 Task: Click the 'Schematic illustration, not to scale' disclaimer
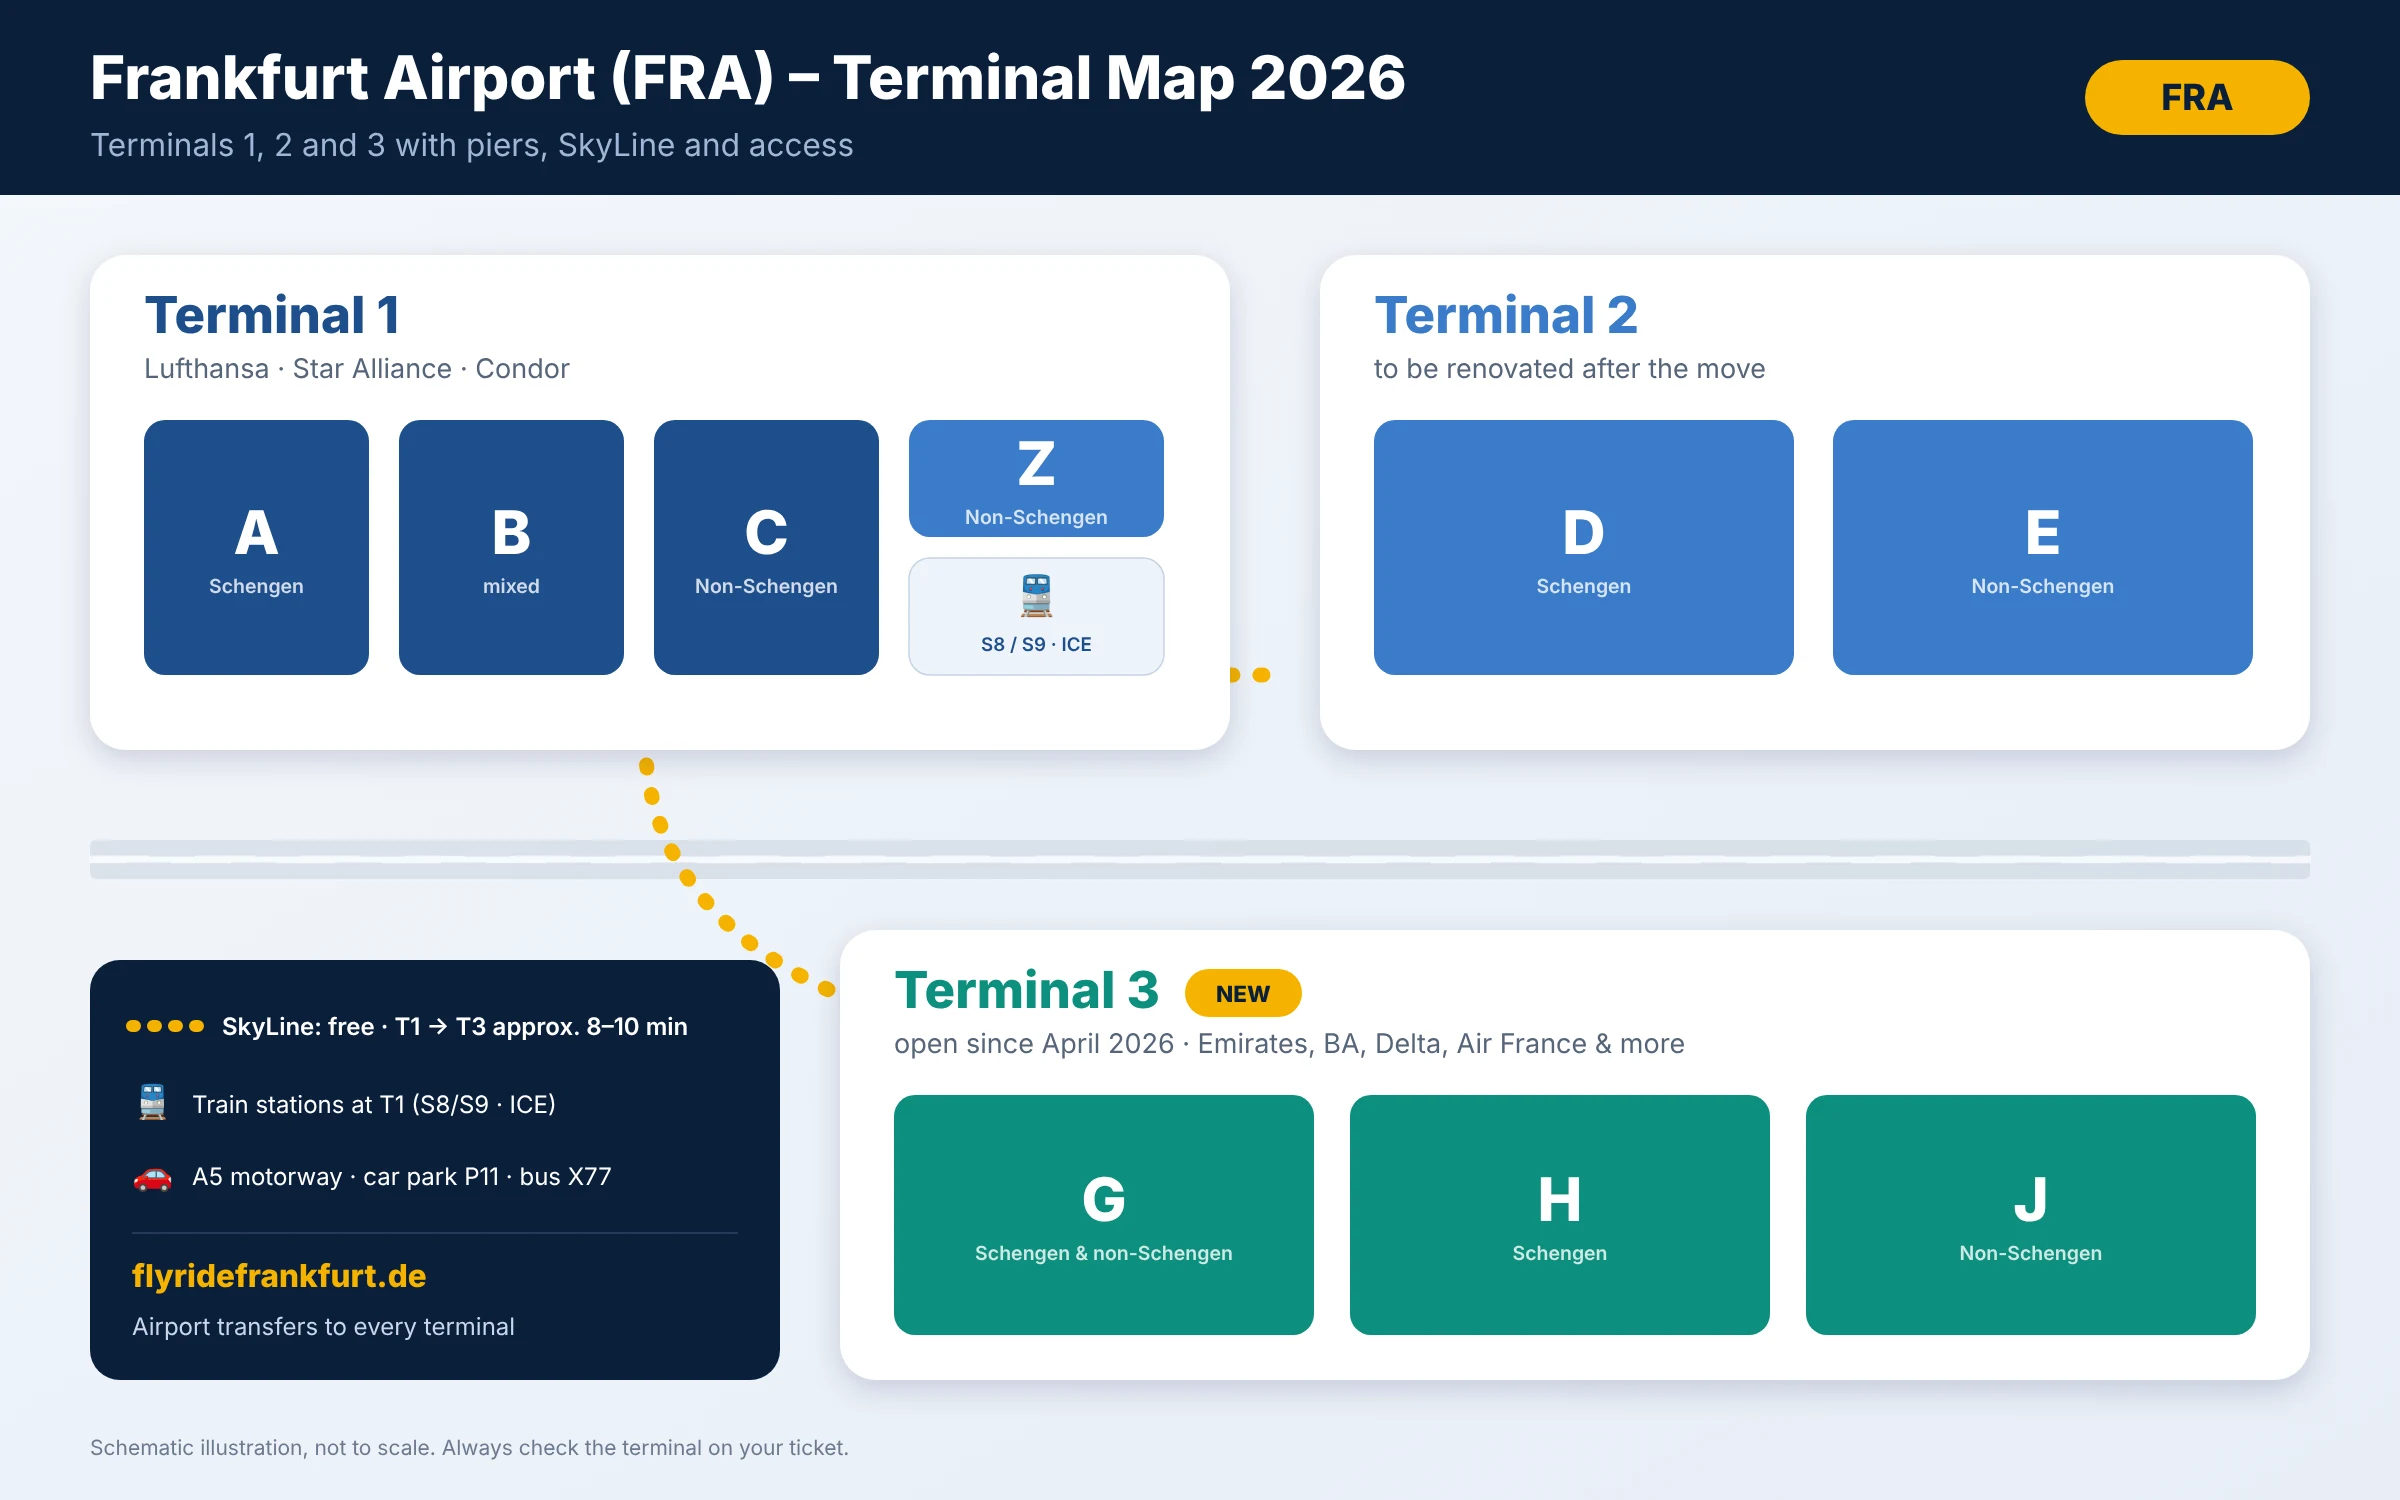469,1448
